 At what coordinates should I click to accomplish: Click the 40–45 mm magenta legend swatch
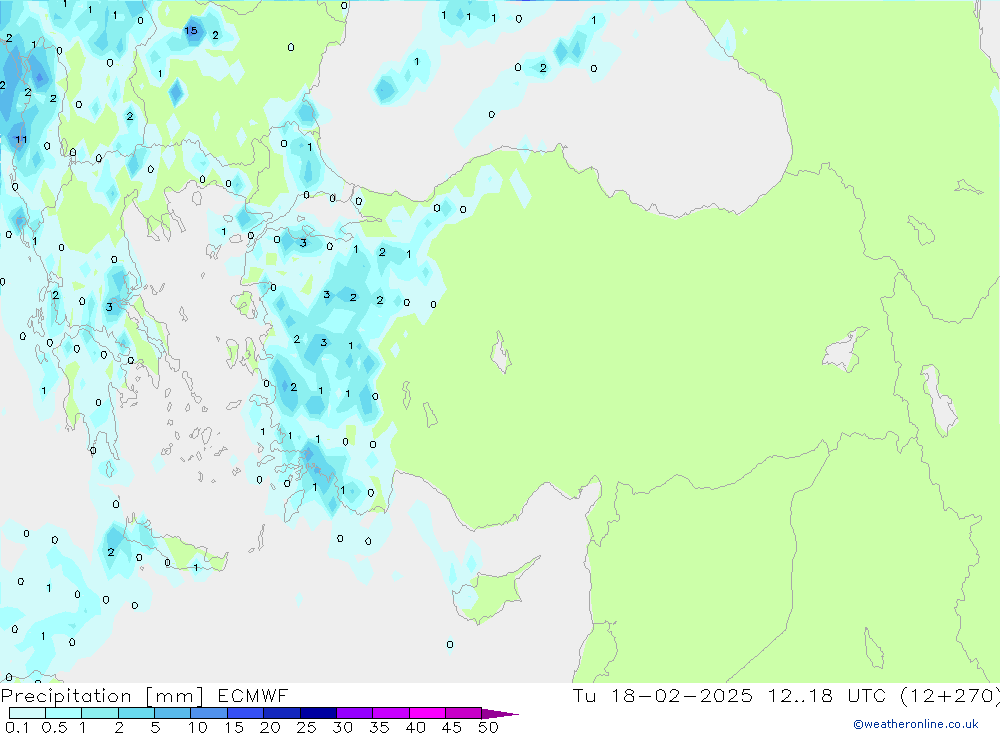427,713
